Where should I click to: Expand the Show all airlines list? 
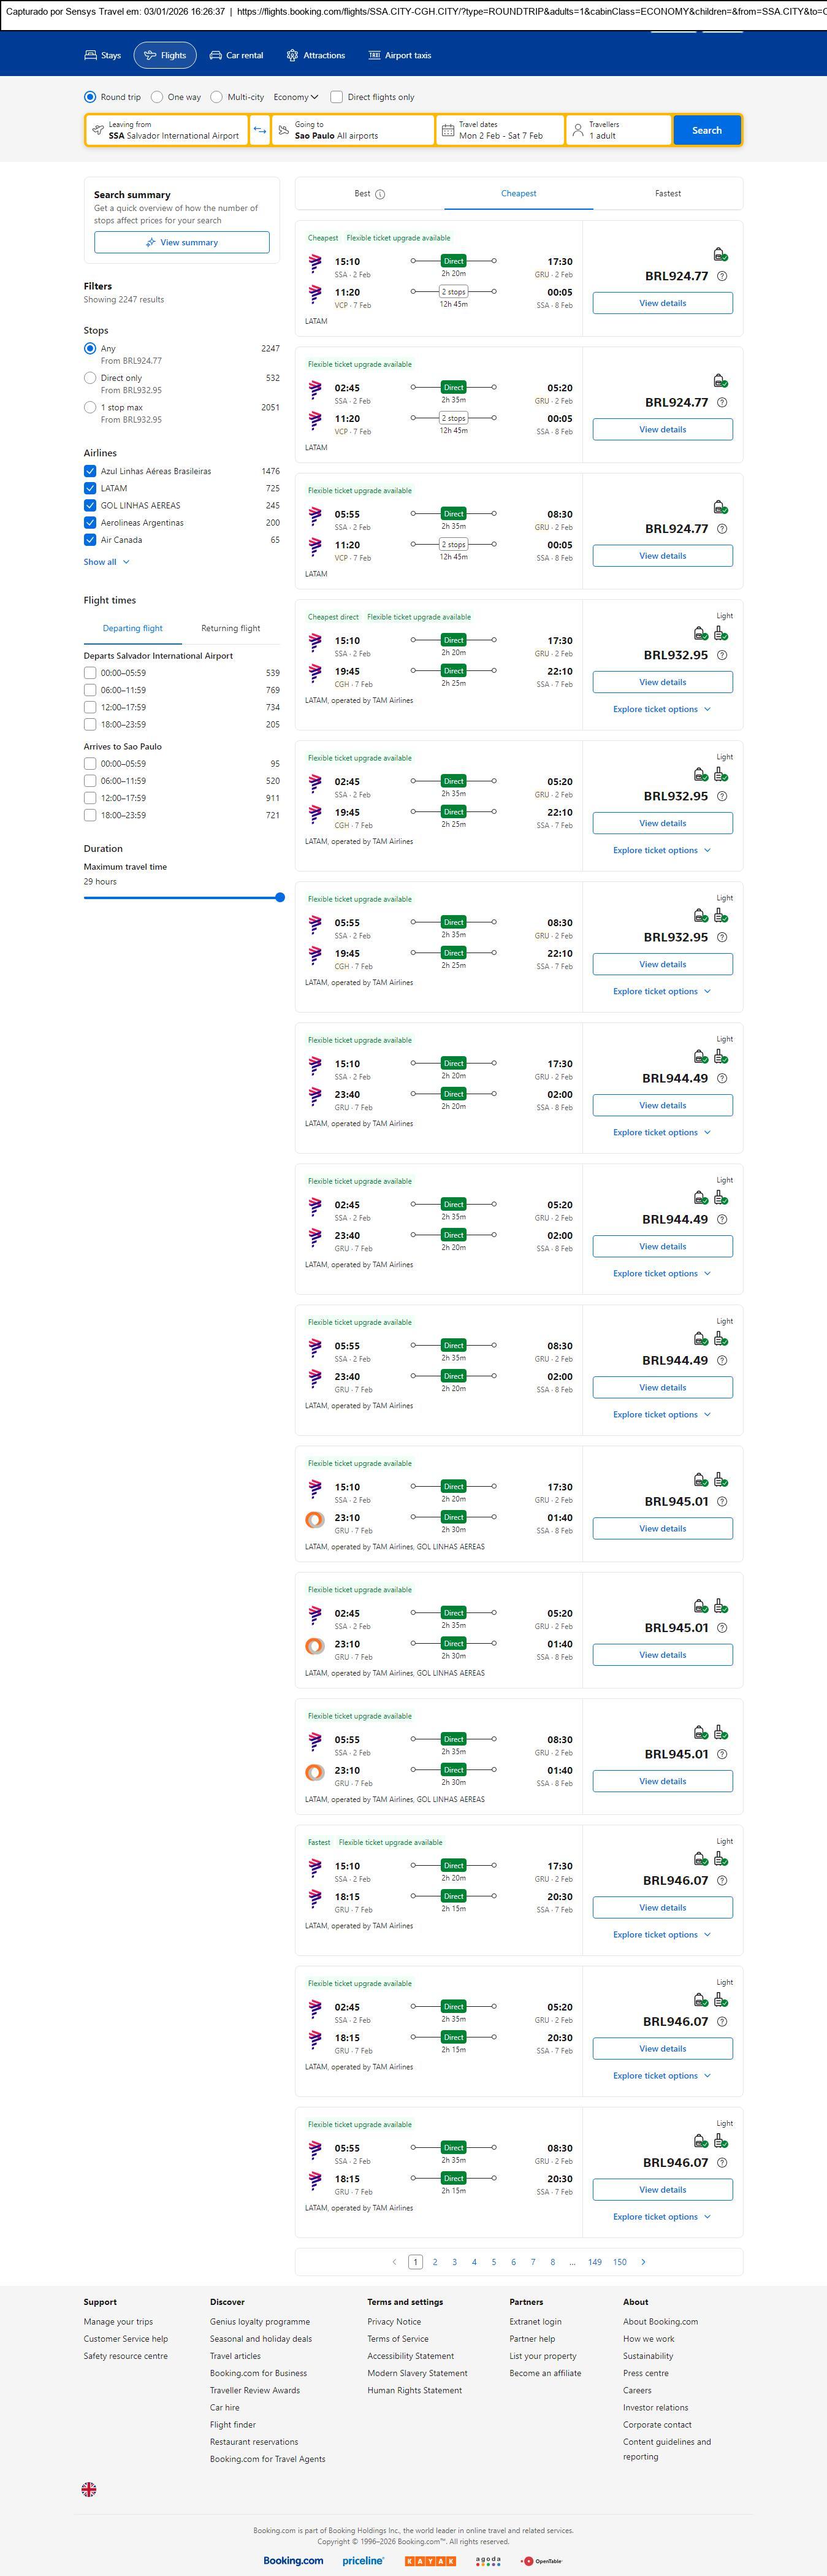click(106, 562)
